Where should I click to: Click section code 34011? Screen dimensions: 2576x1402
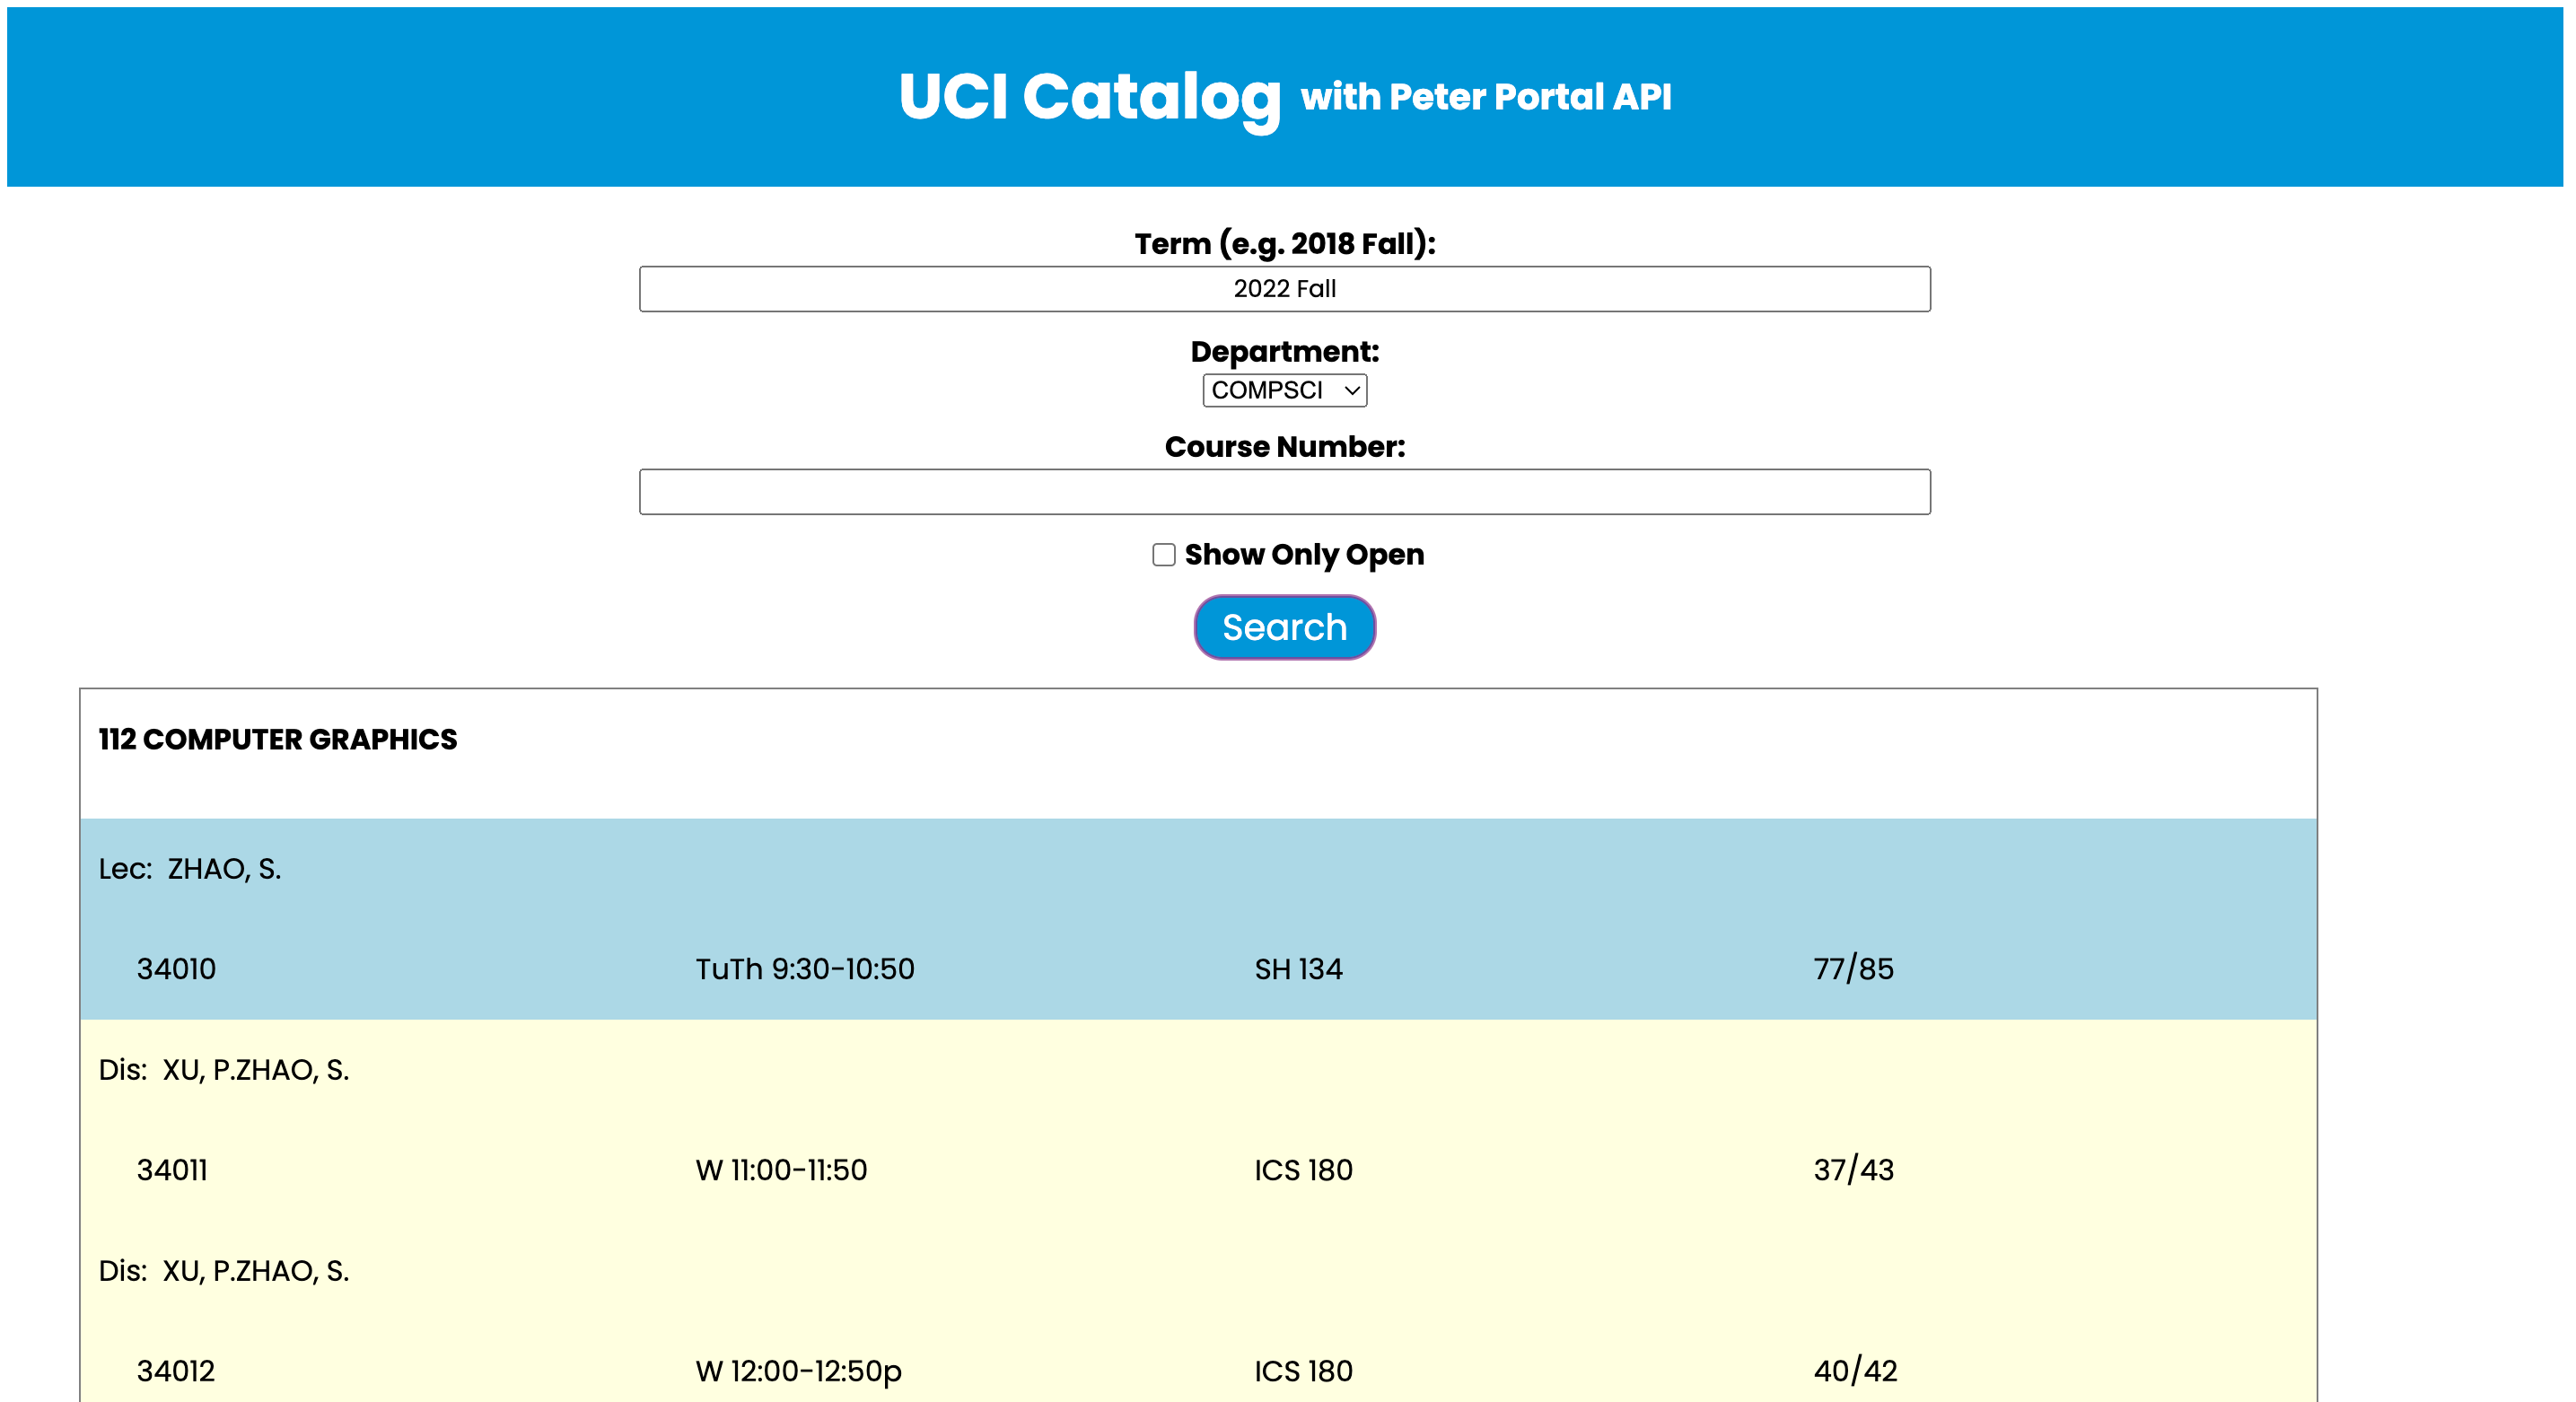[172, 1170]
